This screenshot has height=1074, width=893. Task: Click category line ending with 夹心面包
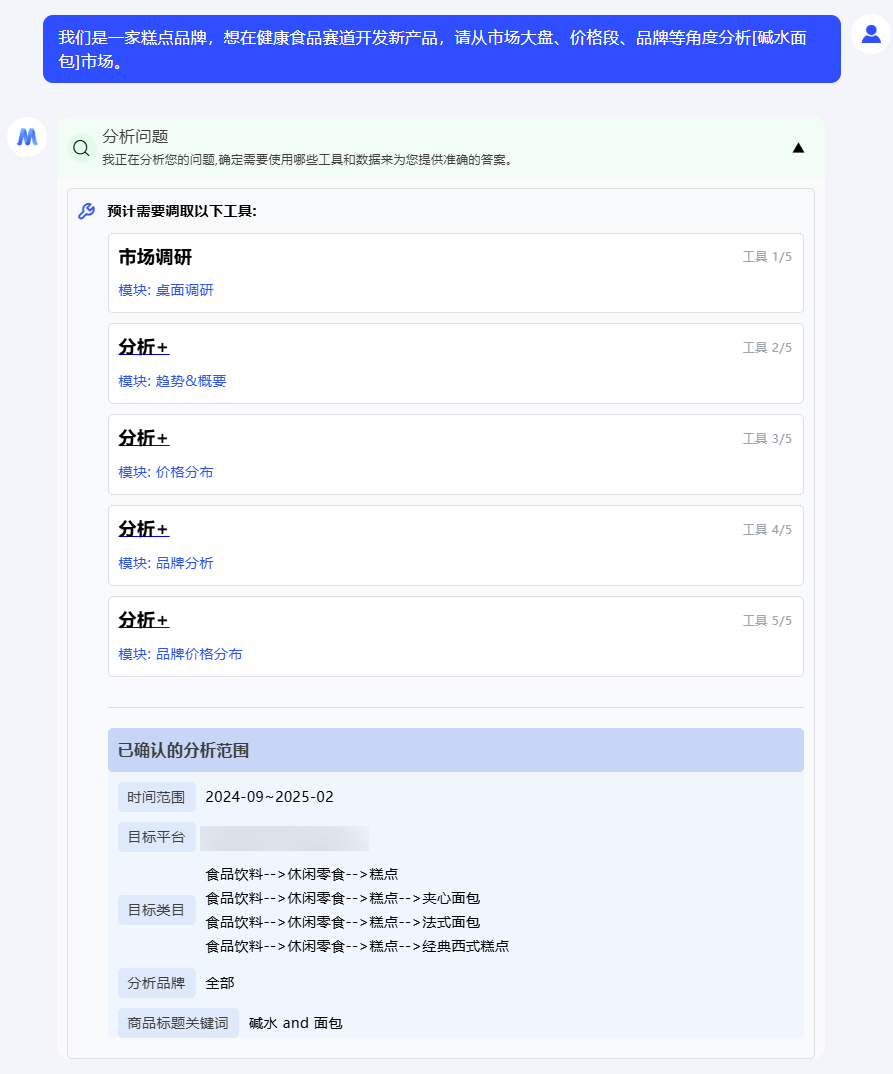[x=342, y=899]
